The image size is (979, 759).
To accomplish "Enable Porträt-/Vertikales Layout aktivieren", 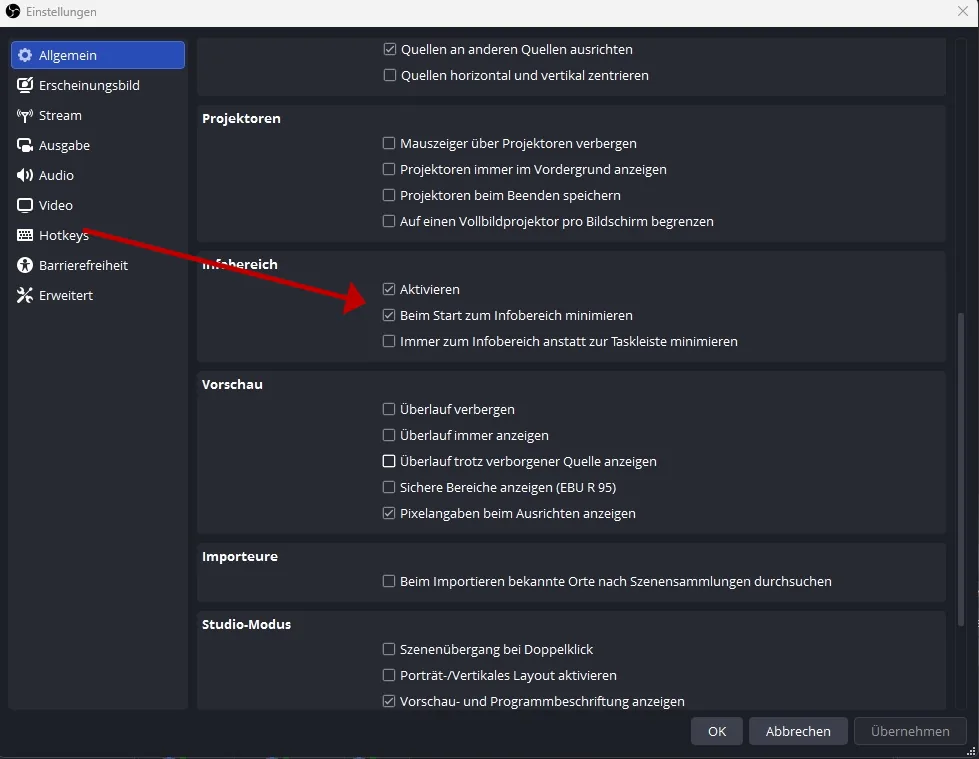I will (388, 675).
